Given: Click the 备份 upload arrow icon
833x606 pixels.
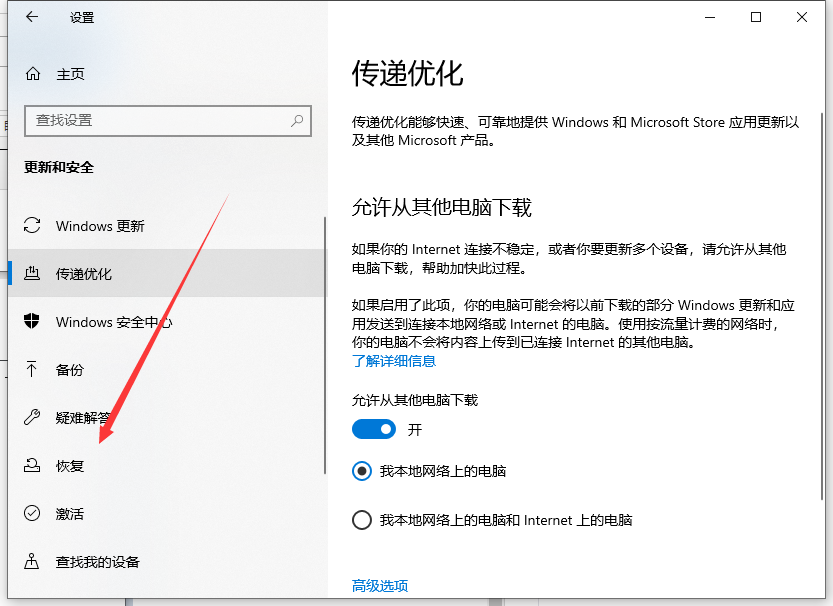Looking at the screenshot, I should 32,370.
